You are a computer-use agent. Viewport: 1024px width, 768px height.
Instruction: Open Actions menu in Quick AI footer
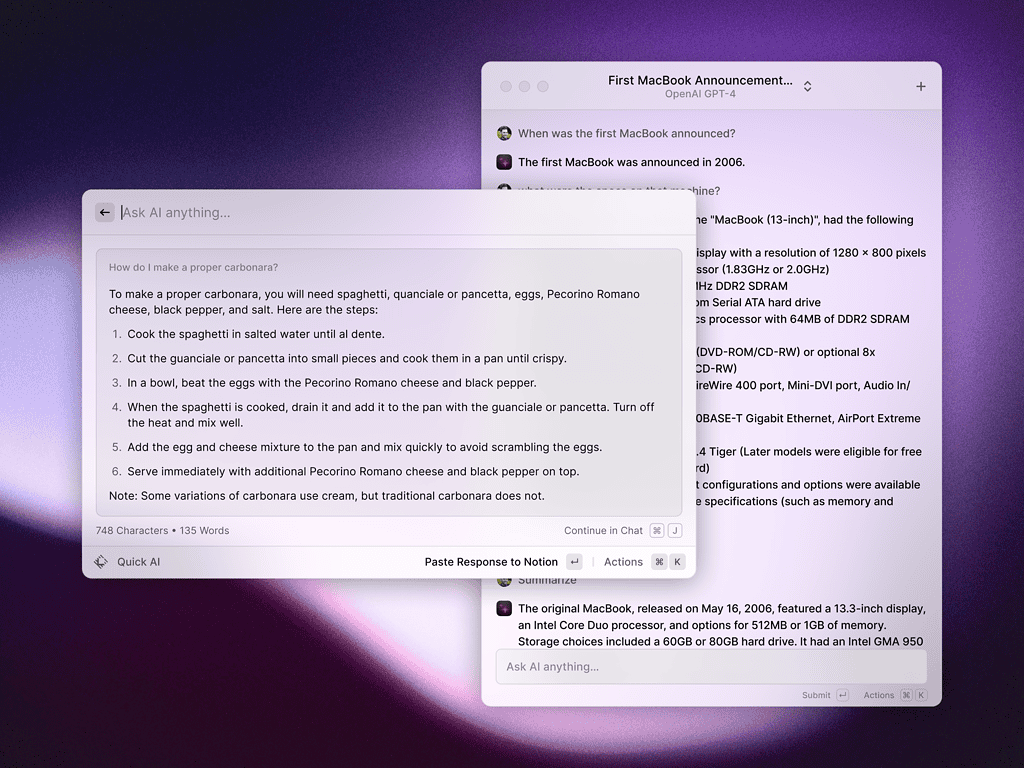(623, 562)
